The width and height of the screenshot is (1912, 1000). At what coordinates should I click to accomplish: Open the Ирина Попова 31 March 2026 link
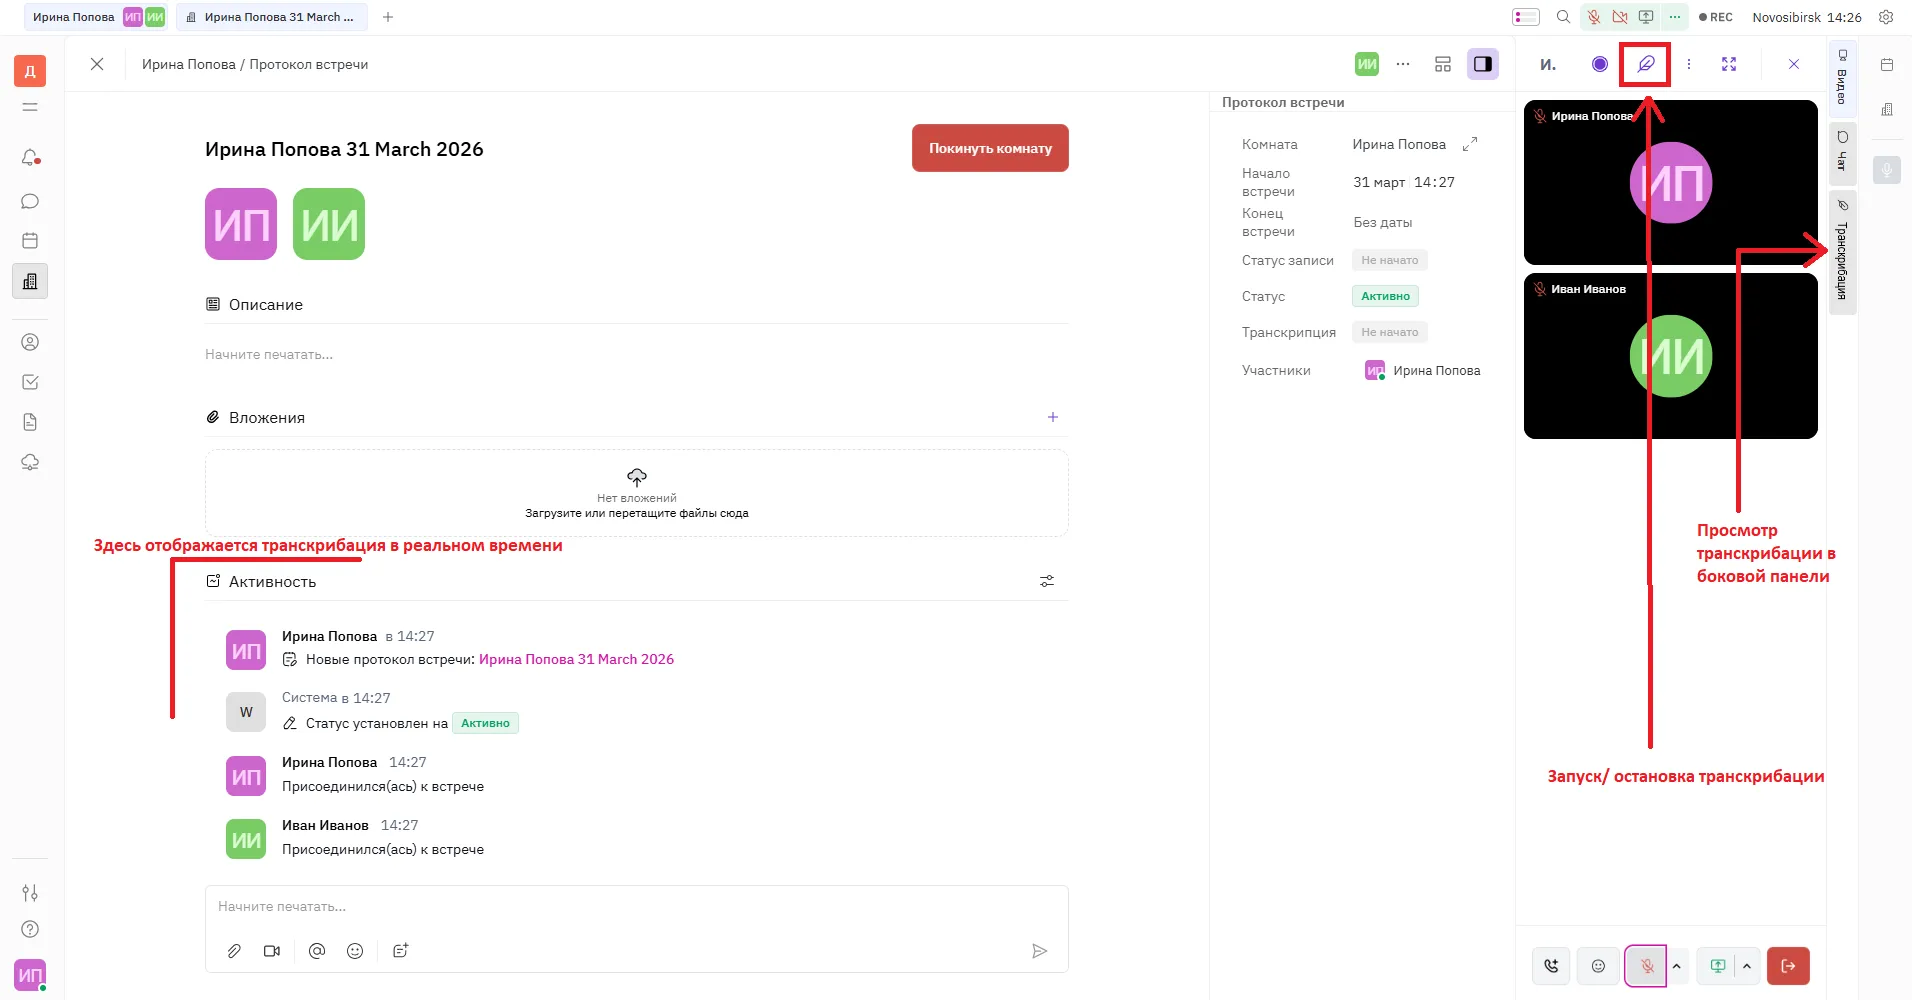(x=576, y=659)
